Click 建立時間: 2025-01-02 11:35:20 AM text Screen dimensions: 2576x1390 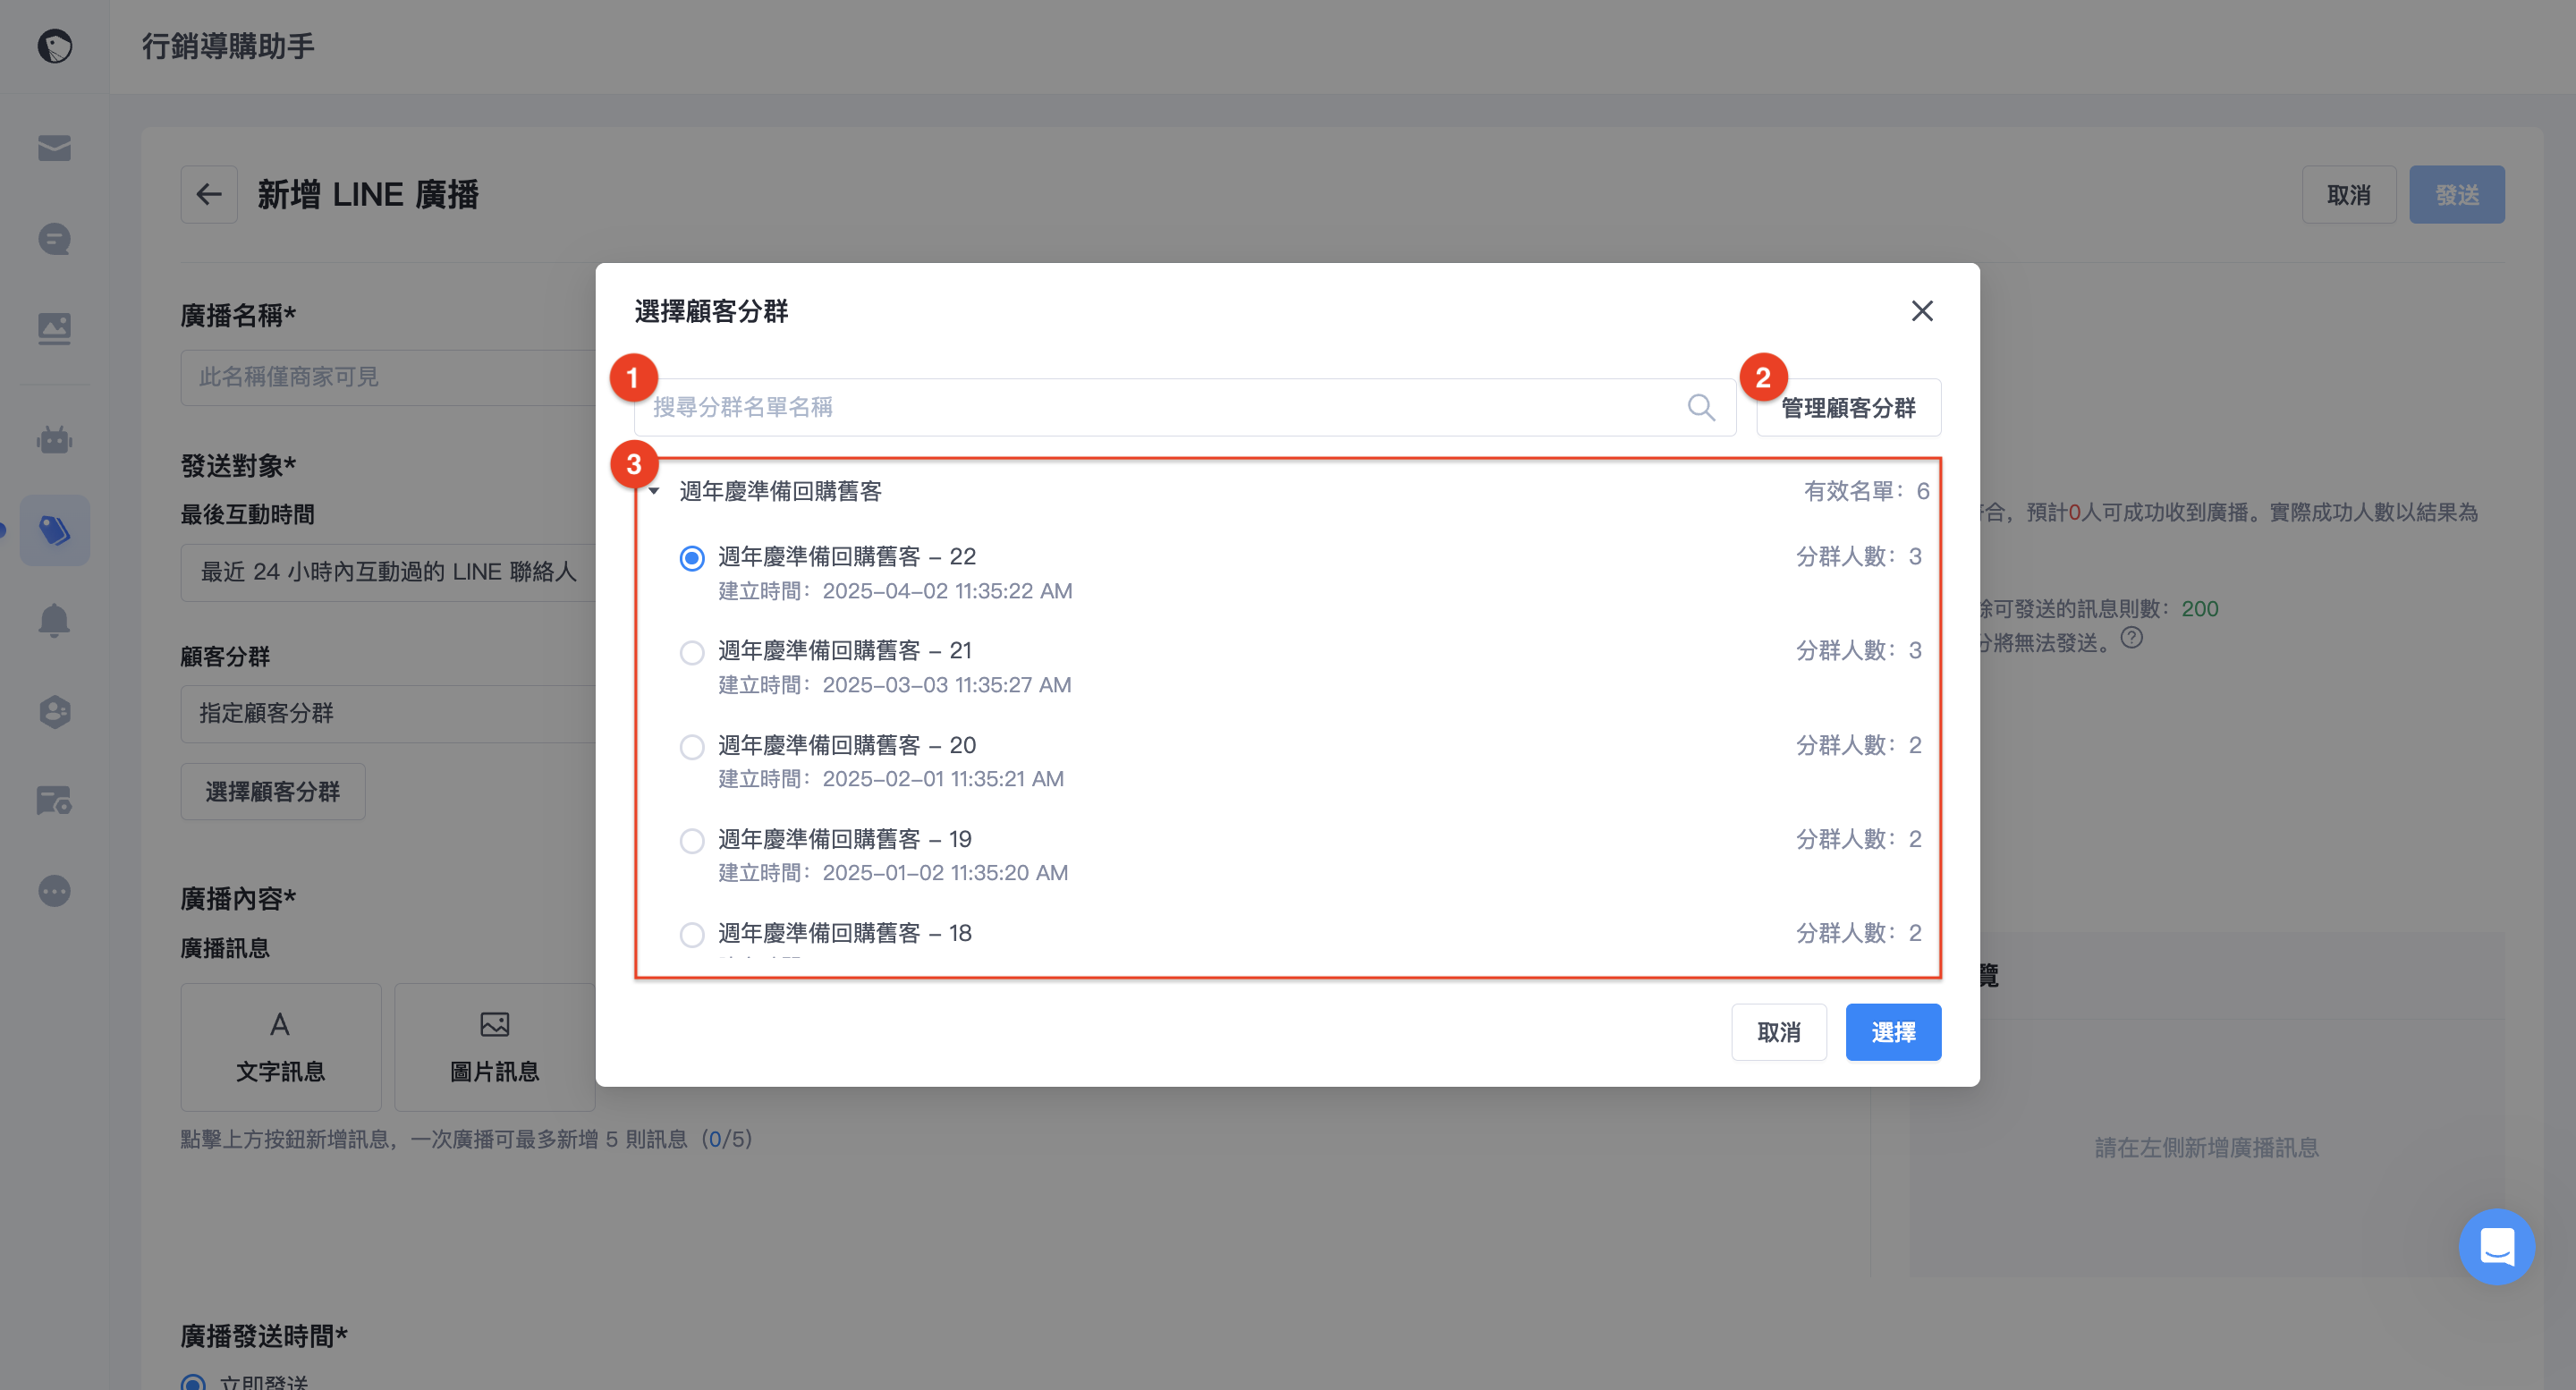[x=893, y=873]
